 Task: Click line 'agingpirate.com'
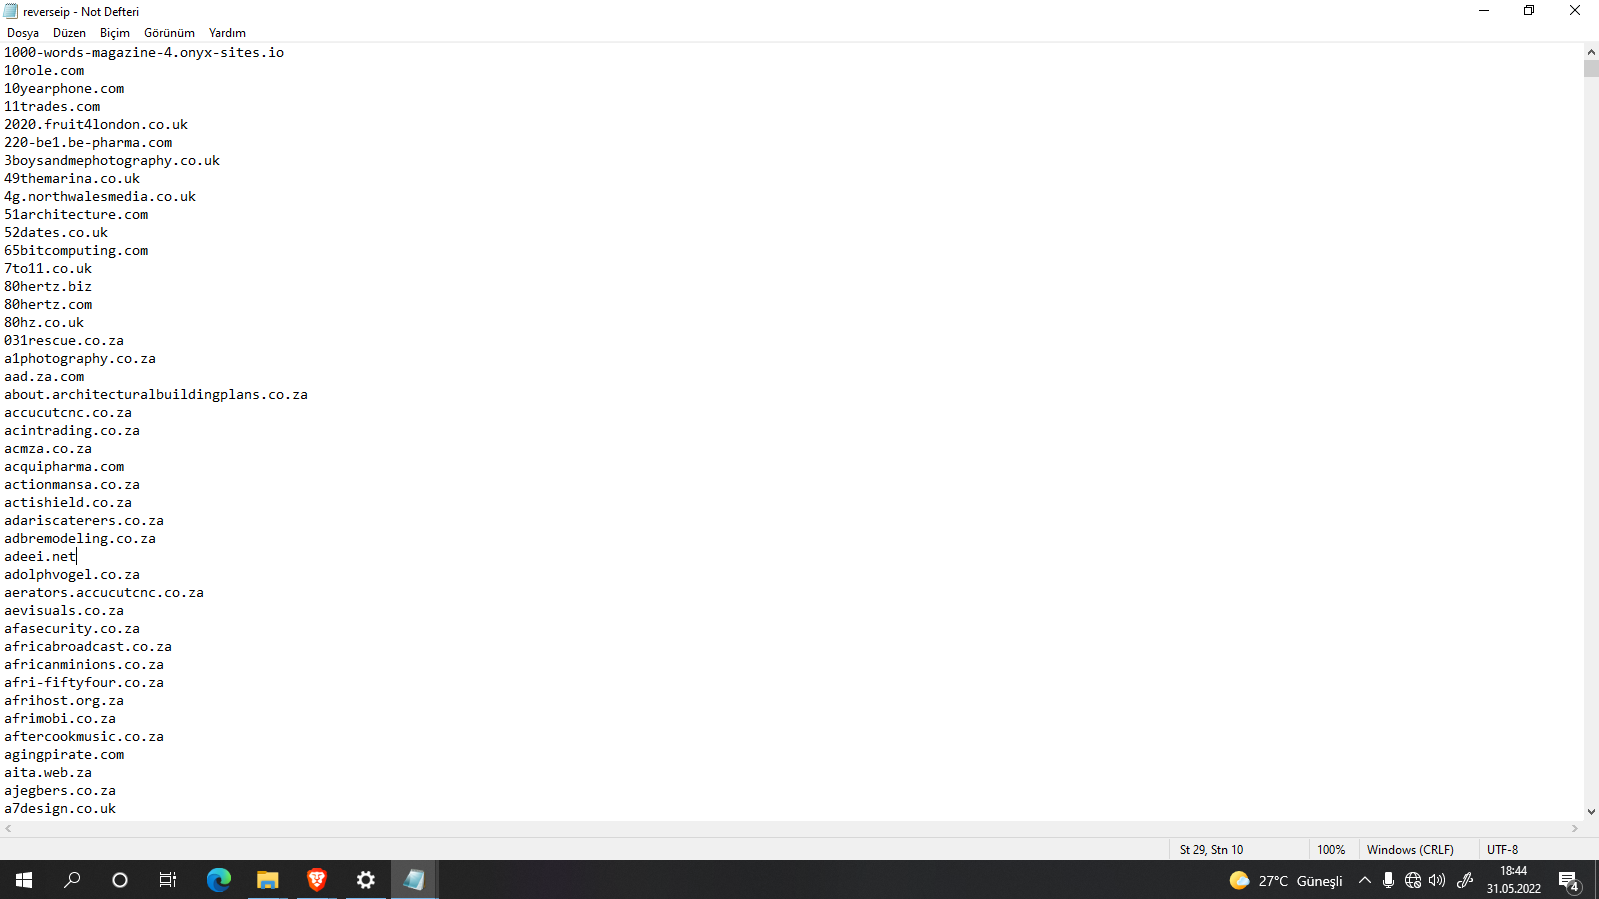[x=64, y=755]
